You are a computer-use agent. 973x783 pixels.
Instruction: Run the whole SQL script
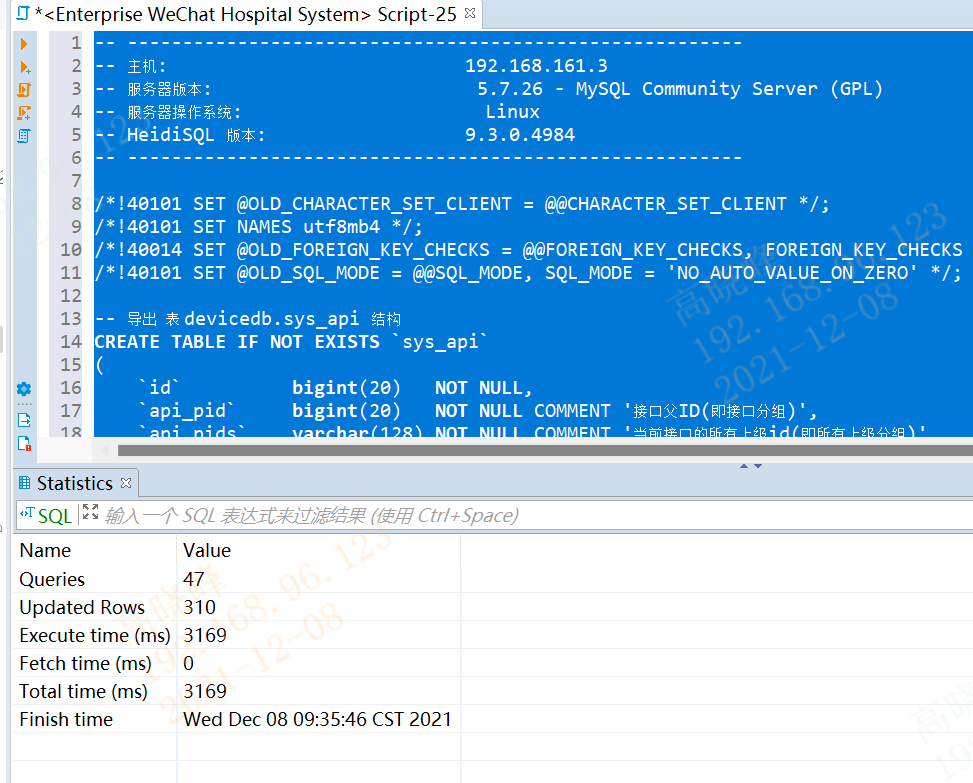24,89
